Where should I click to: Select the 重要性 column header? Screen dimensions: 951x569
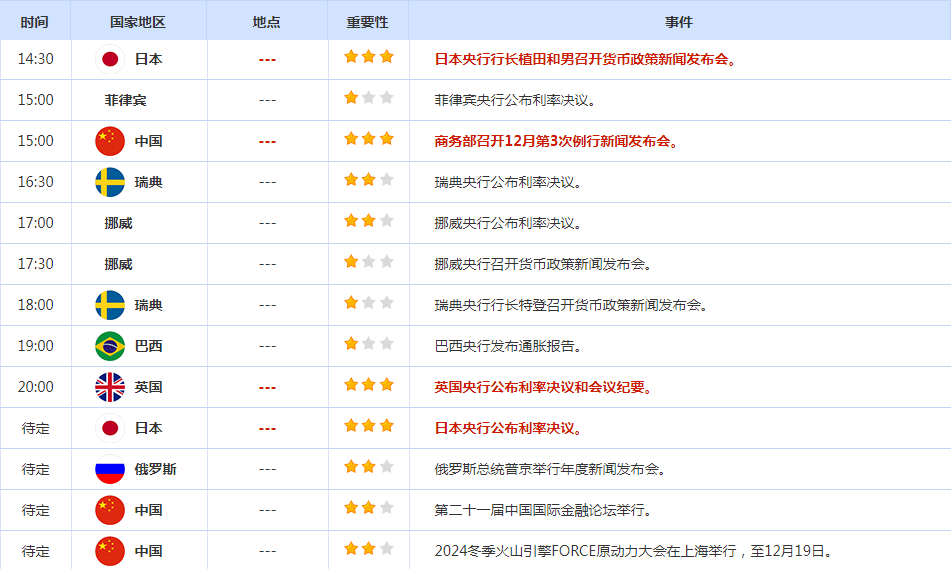coord(367,22)
